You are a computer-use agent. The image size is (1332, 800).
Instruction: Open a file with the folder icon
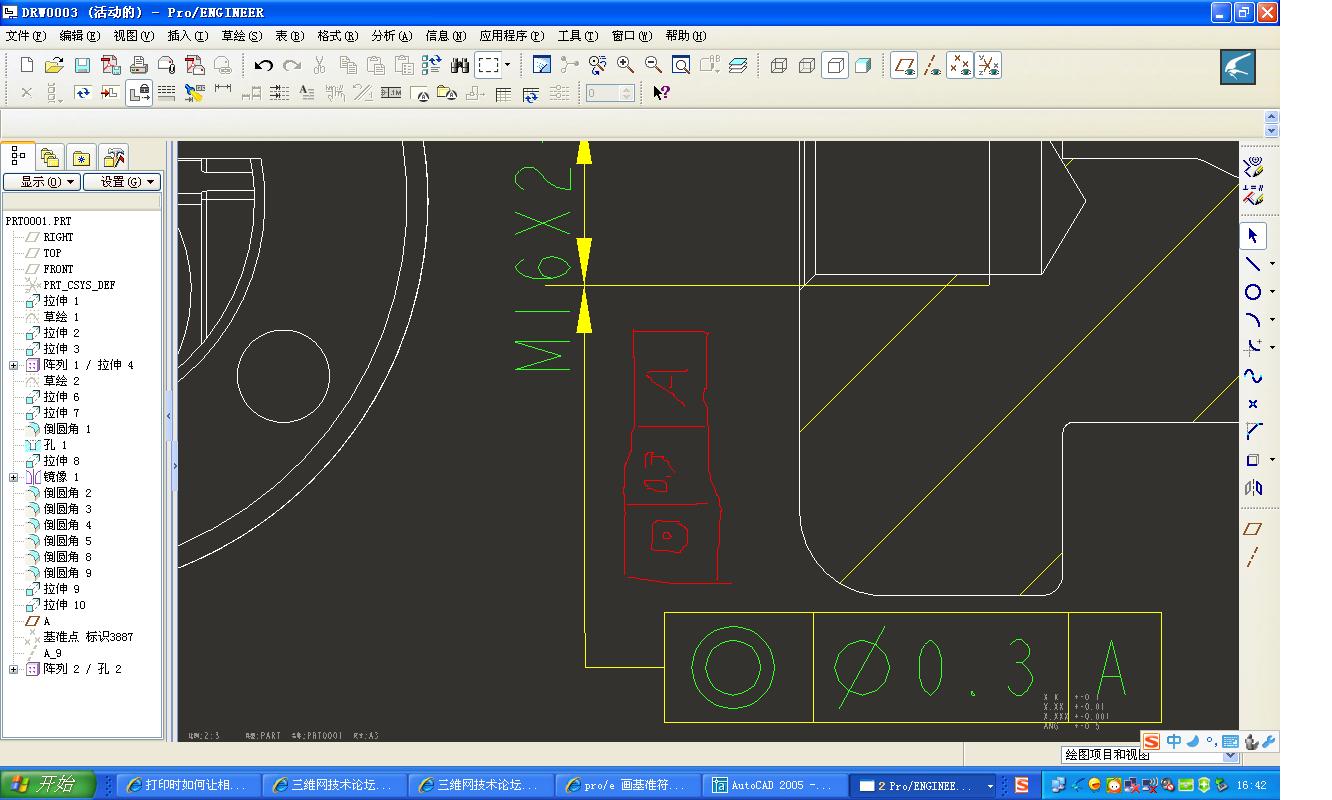(54, 66)
